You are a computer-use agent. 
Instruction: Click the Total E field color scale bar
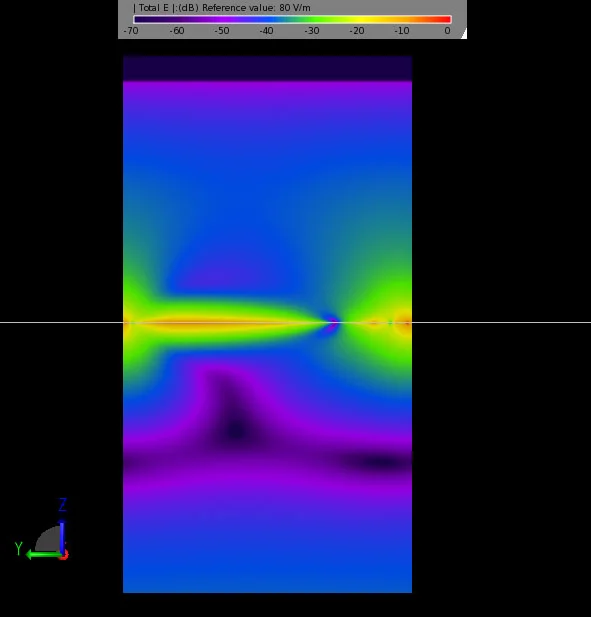point(292,19)
